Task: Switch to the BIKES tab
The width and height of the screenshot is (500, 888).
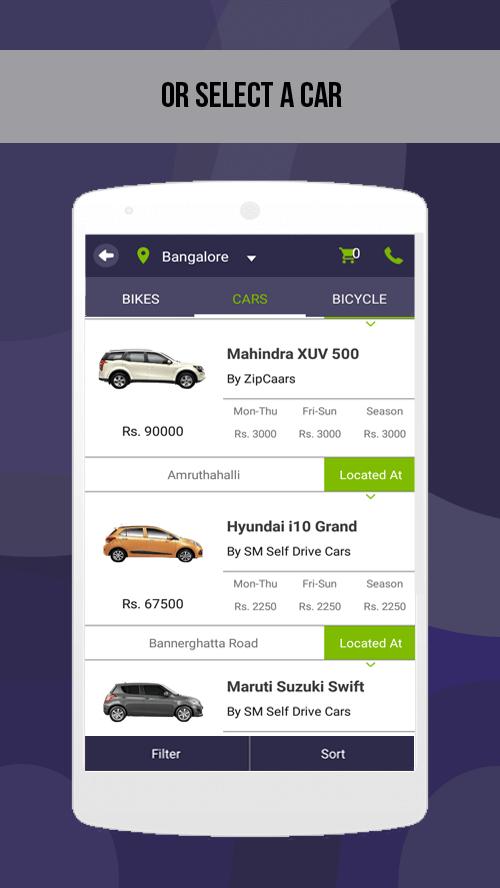Action: [140, 299]
